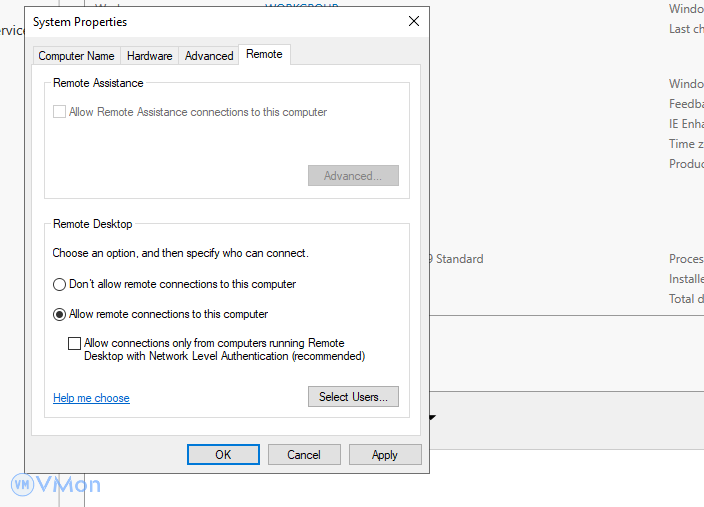Click the WORKGROUP link behind the dialog
The image size is (704, 507).
click(301, 5)
